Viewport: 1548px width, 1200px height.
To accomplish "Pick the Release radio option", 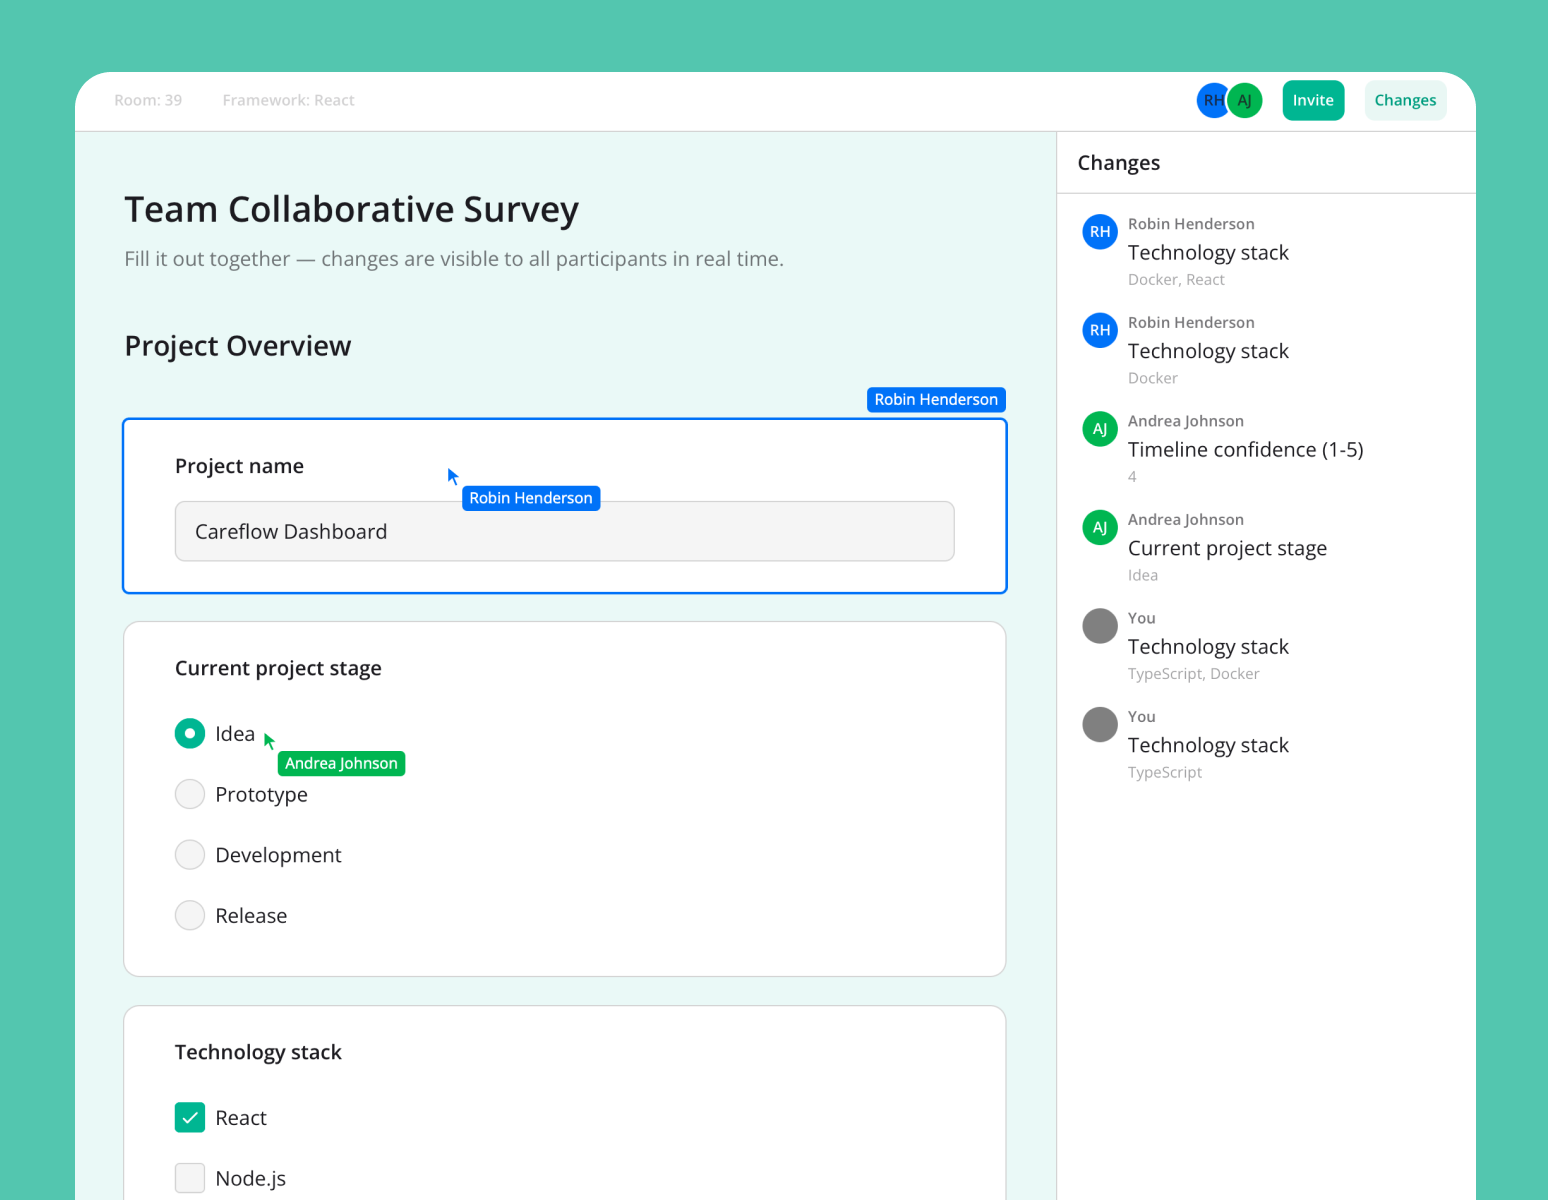I will 190,915.
